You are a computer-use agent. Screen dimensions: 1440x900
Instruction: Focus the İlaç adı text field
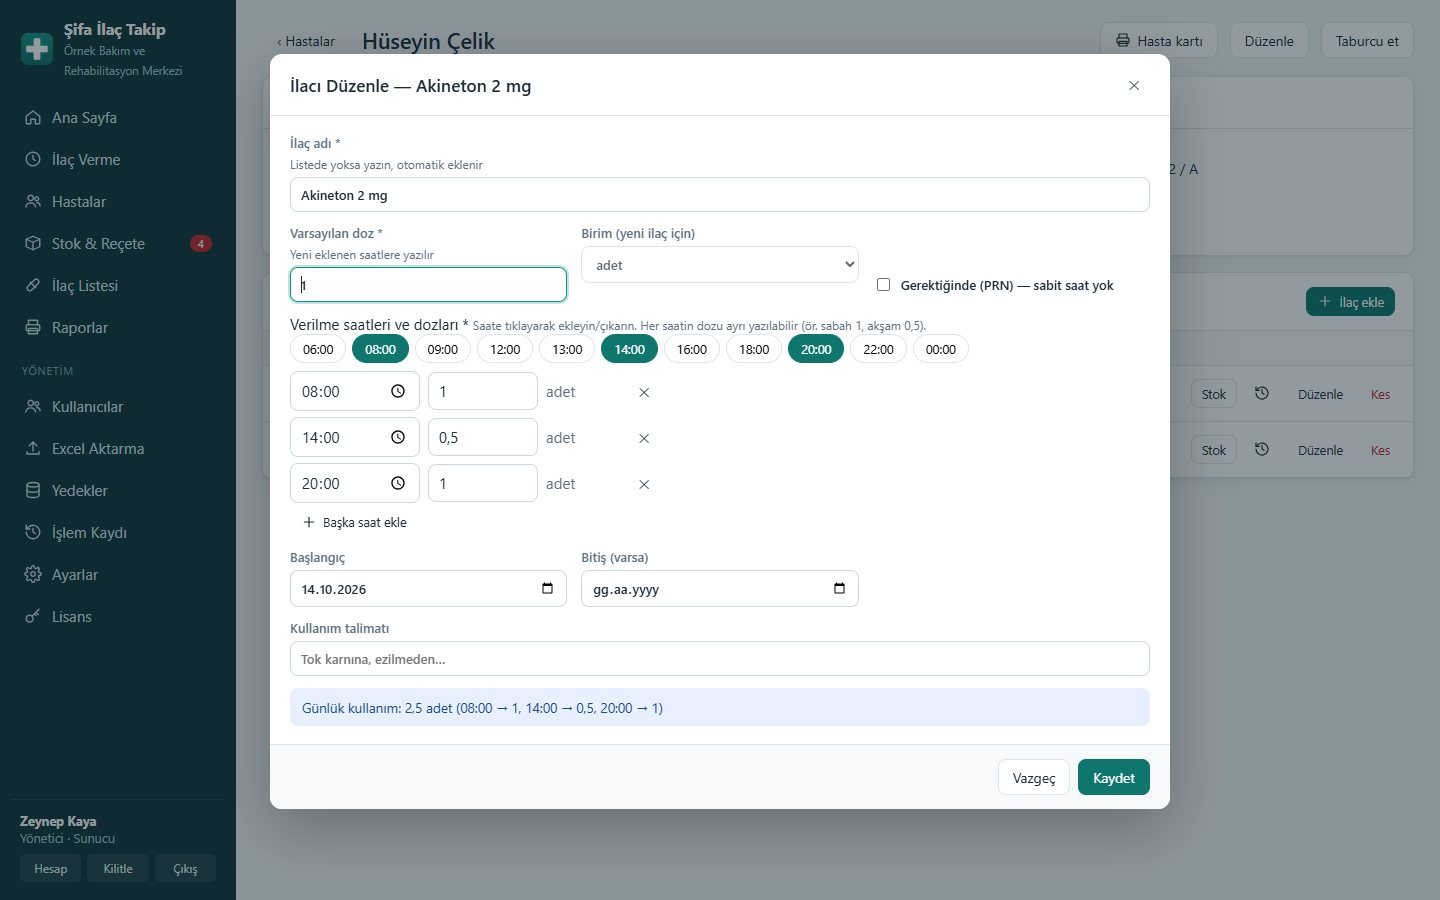(720, 195)
